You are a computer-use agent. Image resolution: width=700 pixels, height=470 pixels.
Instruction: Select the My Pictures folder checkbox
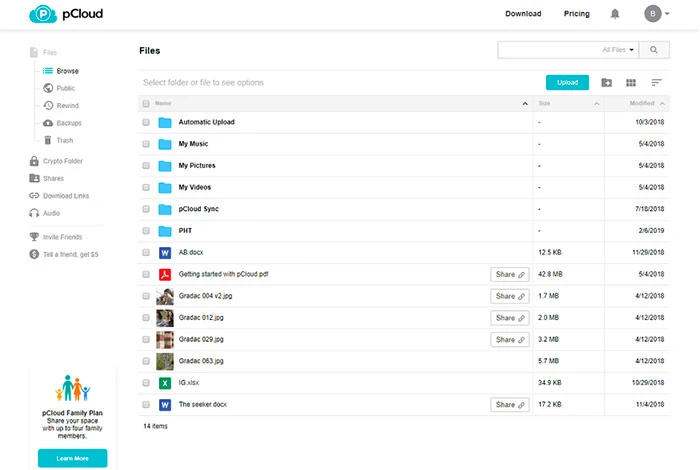[x=146, y=166]
